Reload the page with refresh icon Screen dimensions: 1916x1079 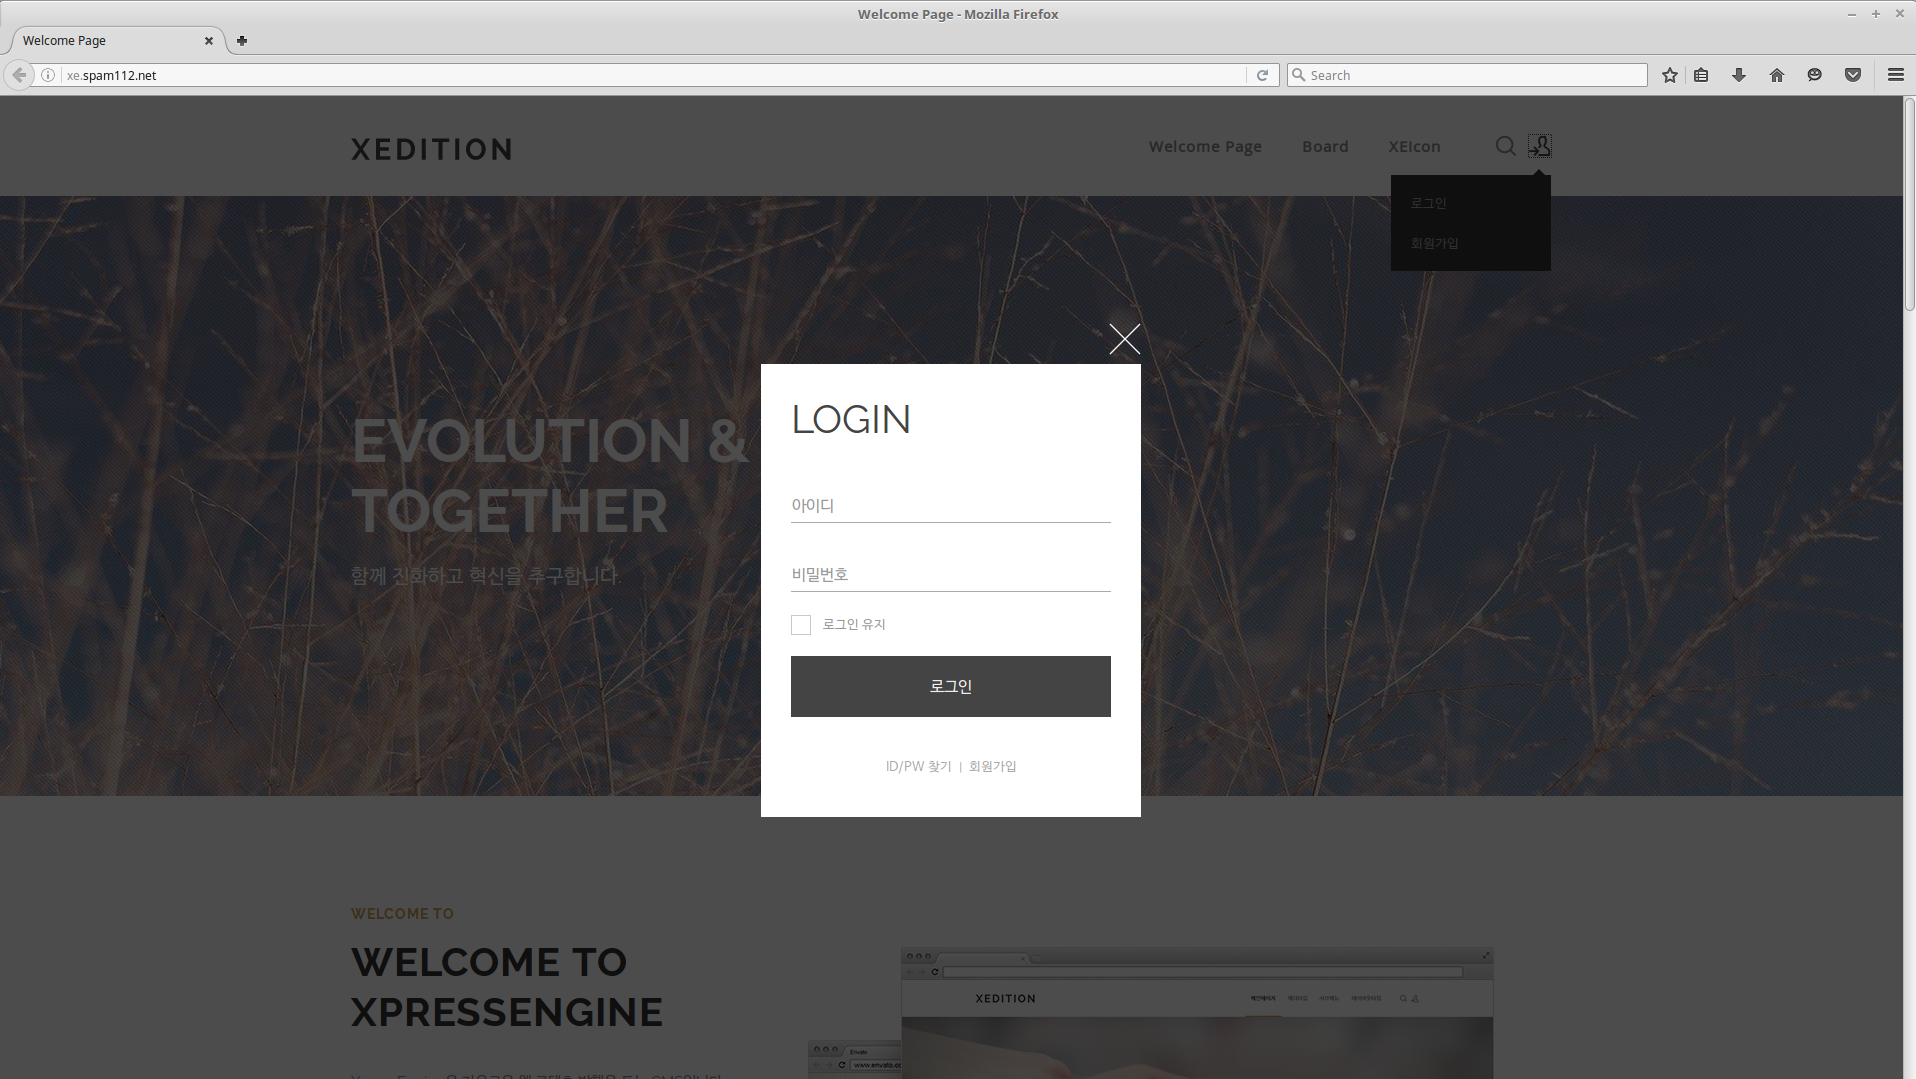1262,75
